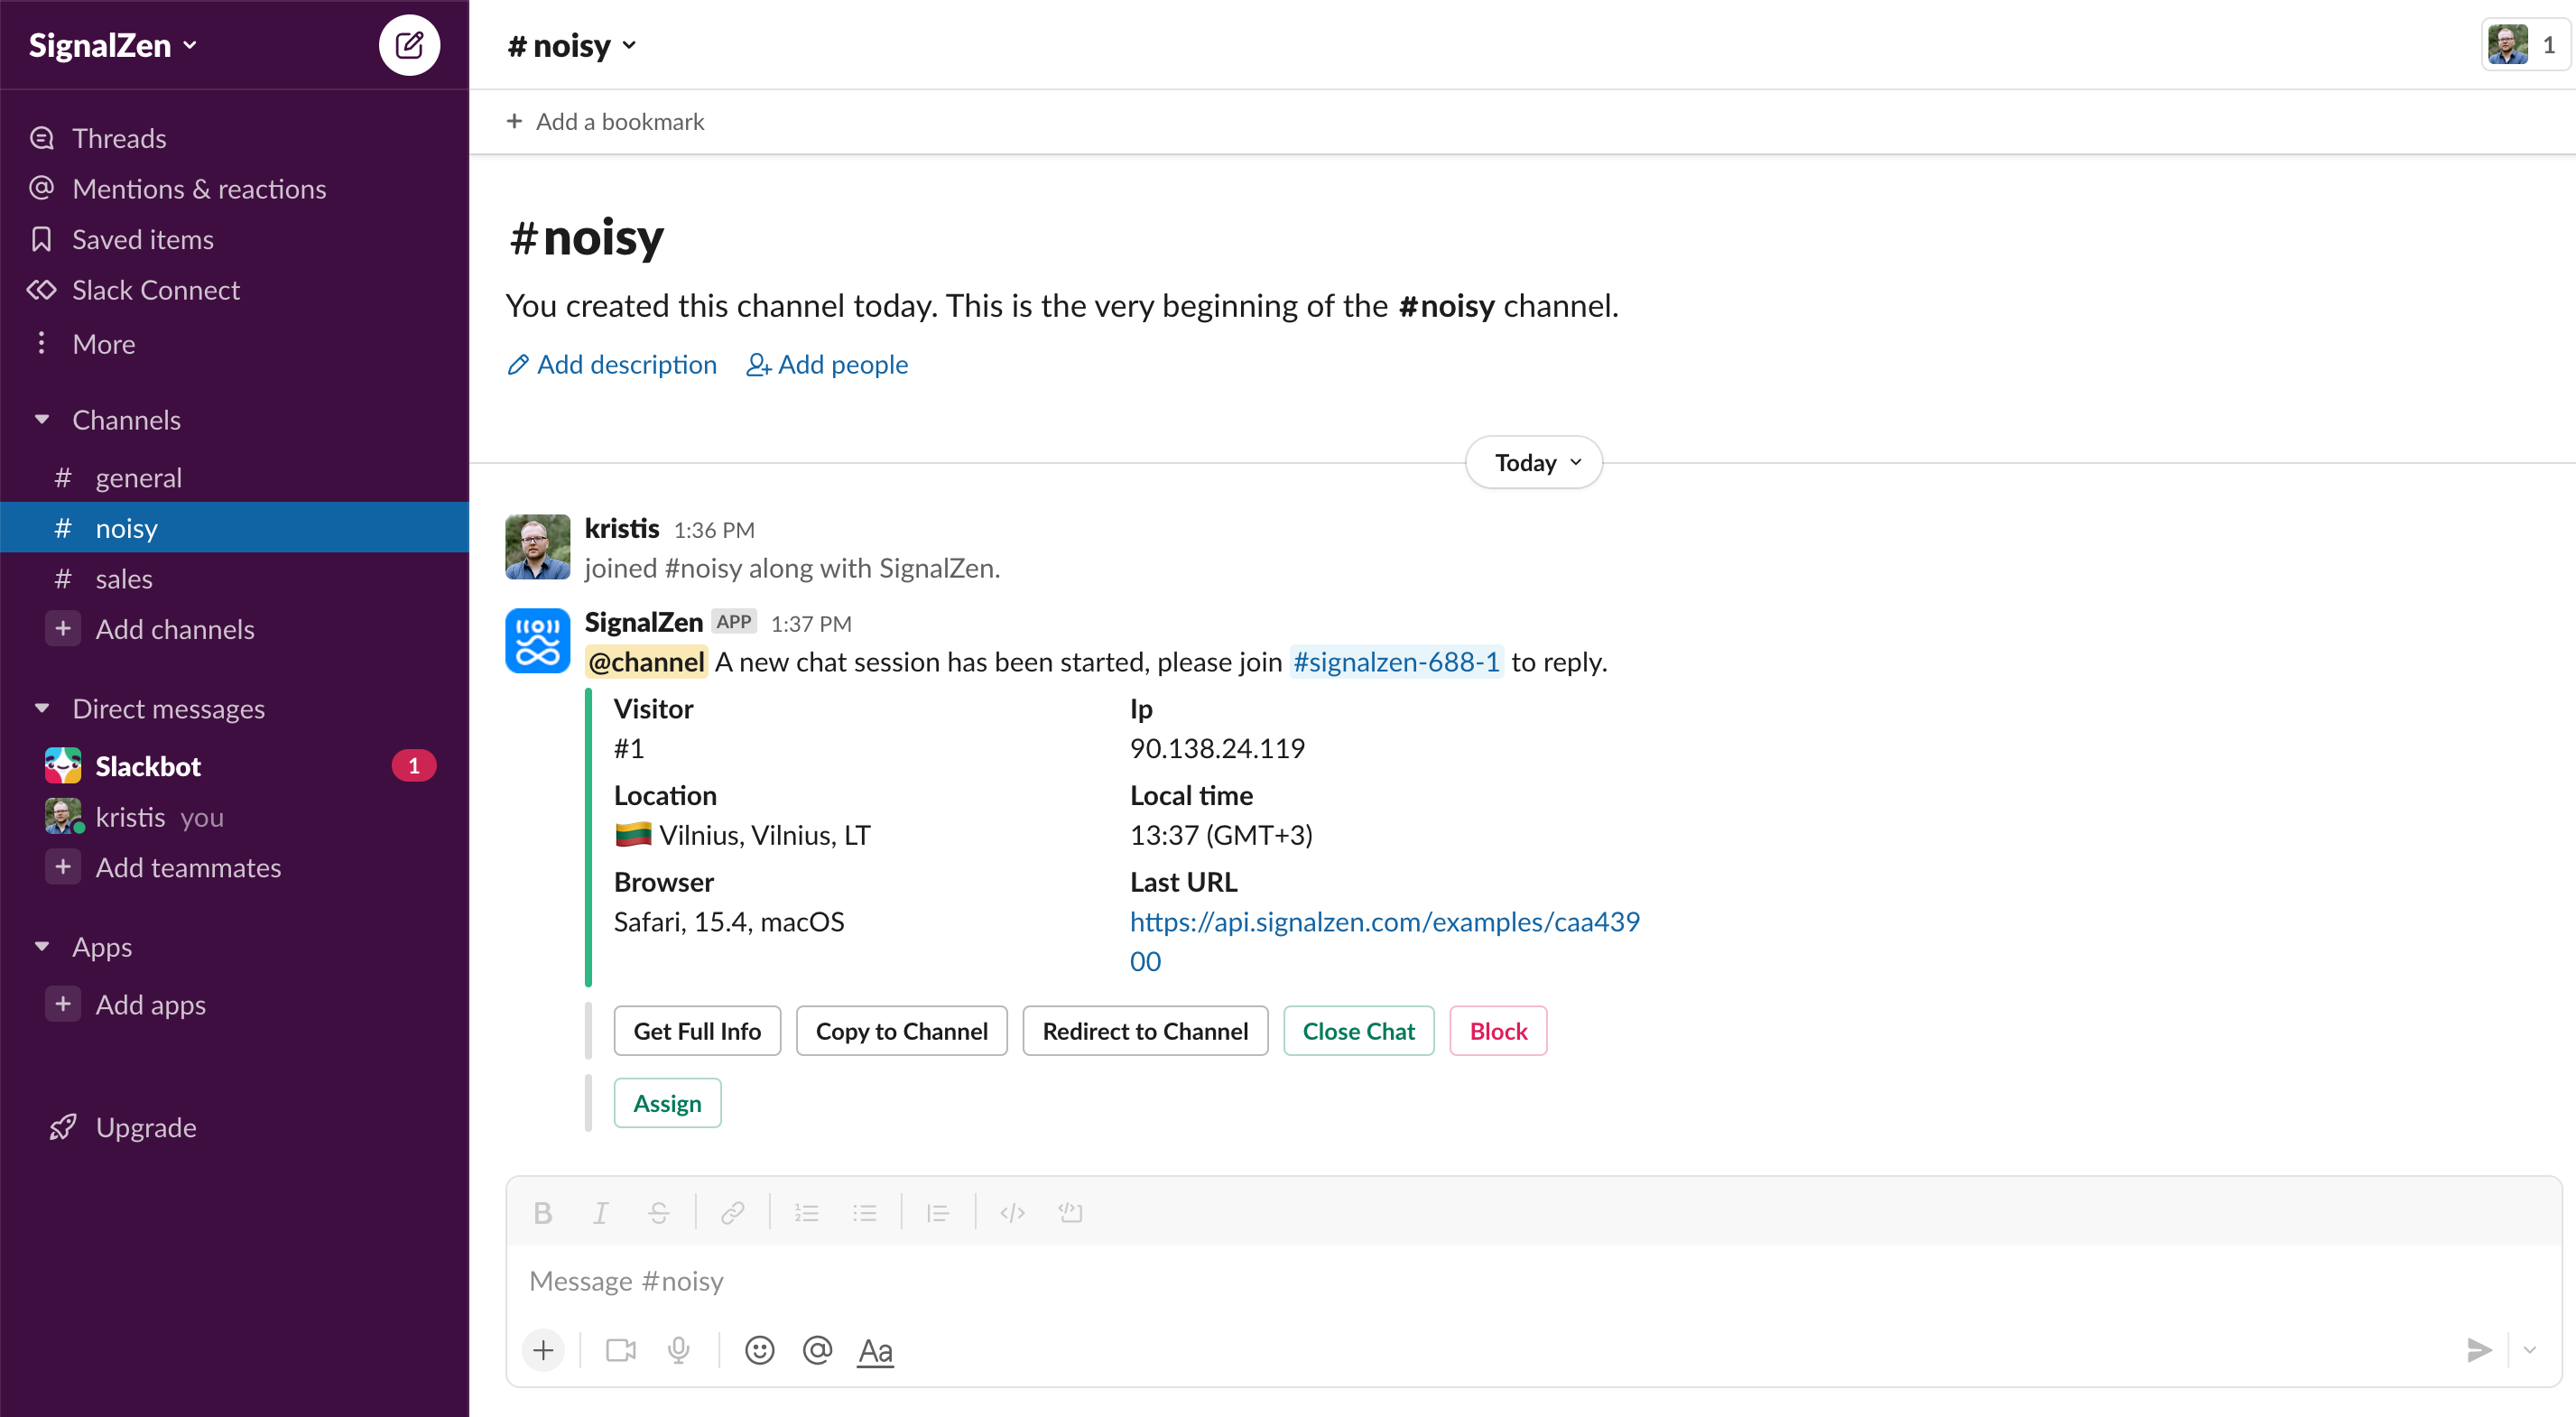Open the emoji picker icon
Viewport: 2576px width, 1417px height.
pos(760,1351)
